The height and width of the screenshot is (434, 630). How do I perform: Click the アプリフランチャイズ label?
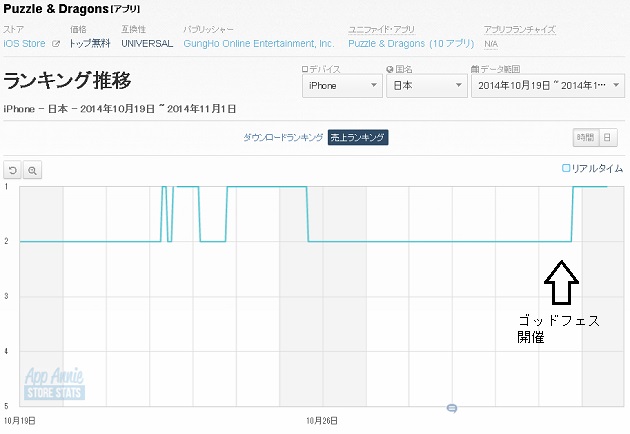520,29
